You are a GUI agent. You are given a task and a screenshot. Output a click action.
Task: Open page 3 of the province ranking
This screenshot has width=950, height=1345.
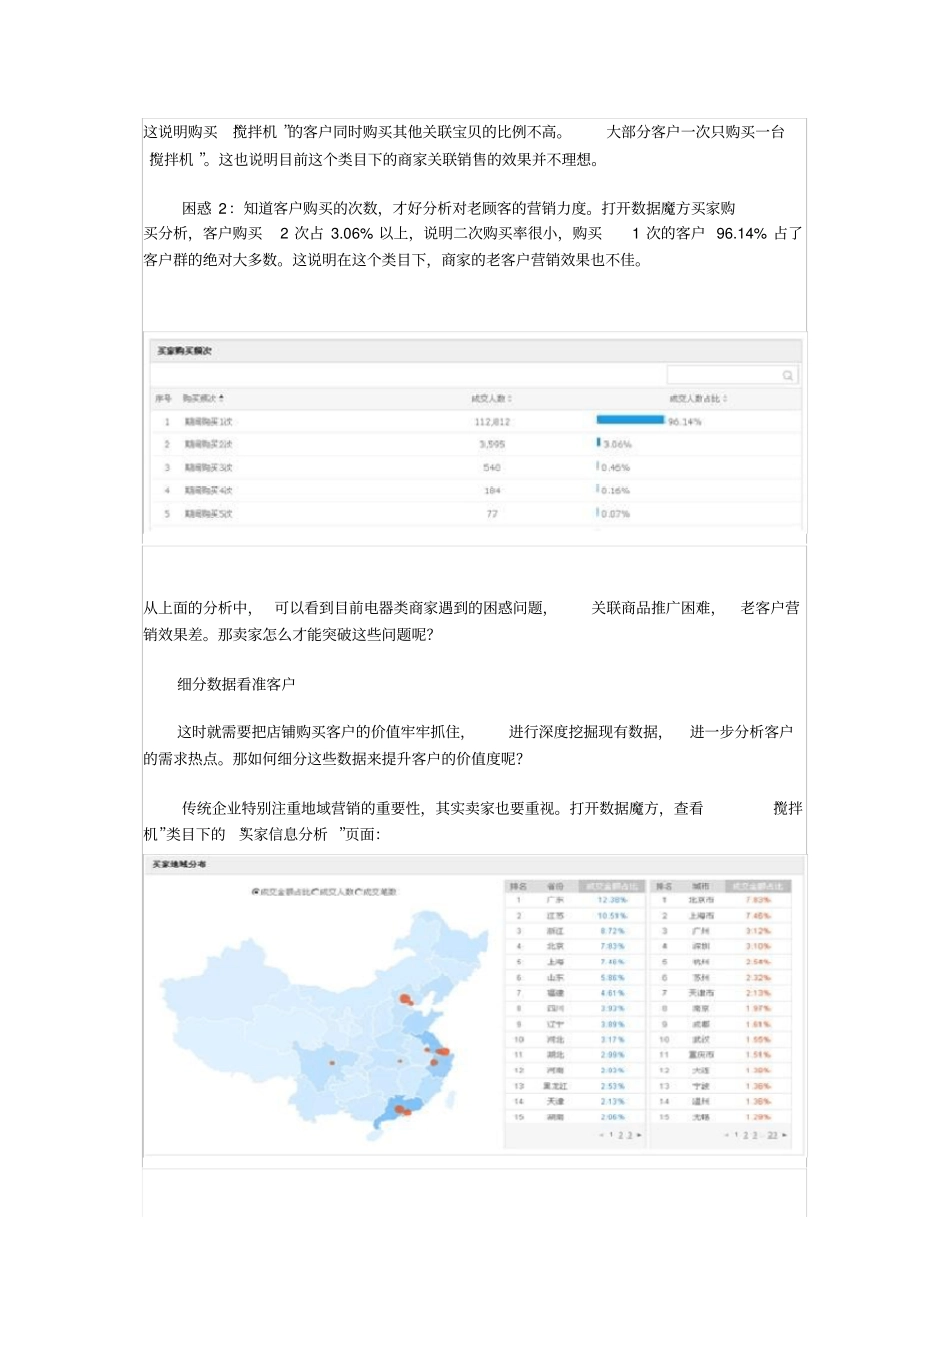[629, 1135]
